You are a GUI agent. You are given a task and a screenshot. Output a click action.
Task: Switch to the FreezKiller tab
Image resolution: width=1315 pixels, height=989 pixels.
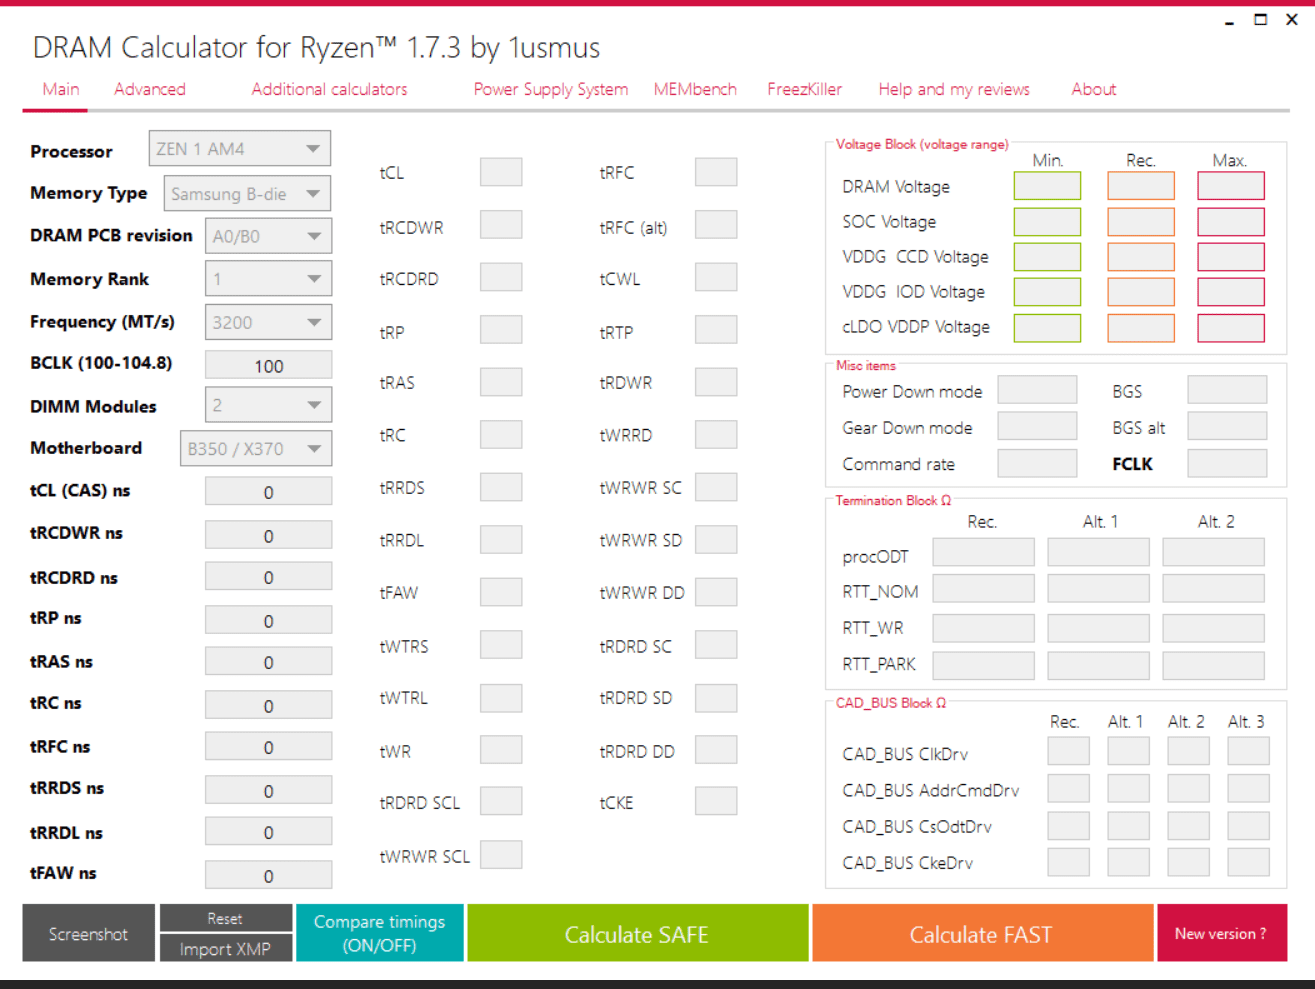pyautogui.click(x=805, y=89)
